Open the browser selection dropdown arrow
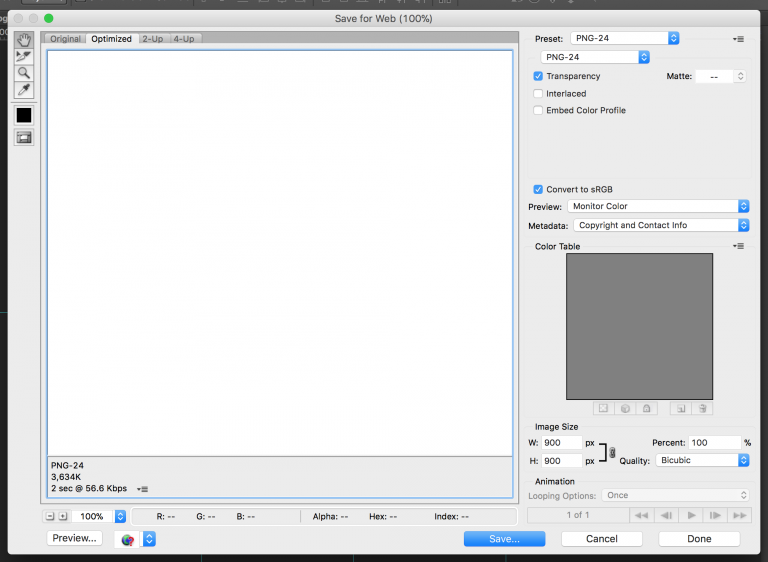The width and height of the screenshot is (768, 562). click(x=149, y=539)
